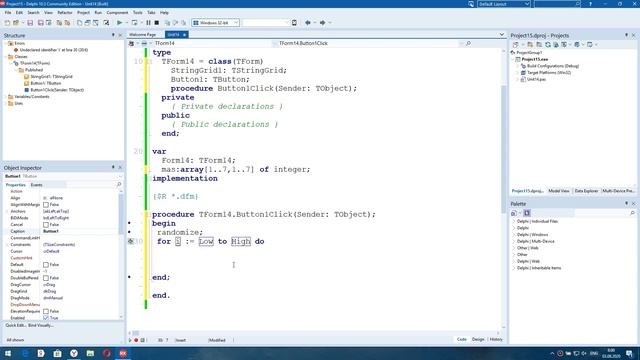
Task: Toggle the ElevationRequired checkbox
Action: [46, 311]
